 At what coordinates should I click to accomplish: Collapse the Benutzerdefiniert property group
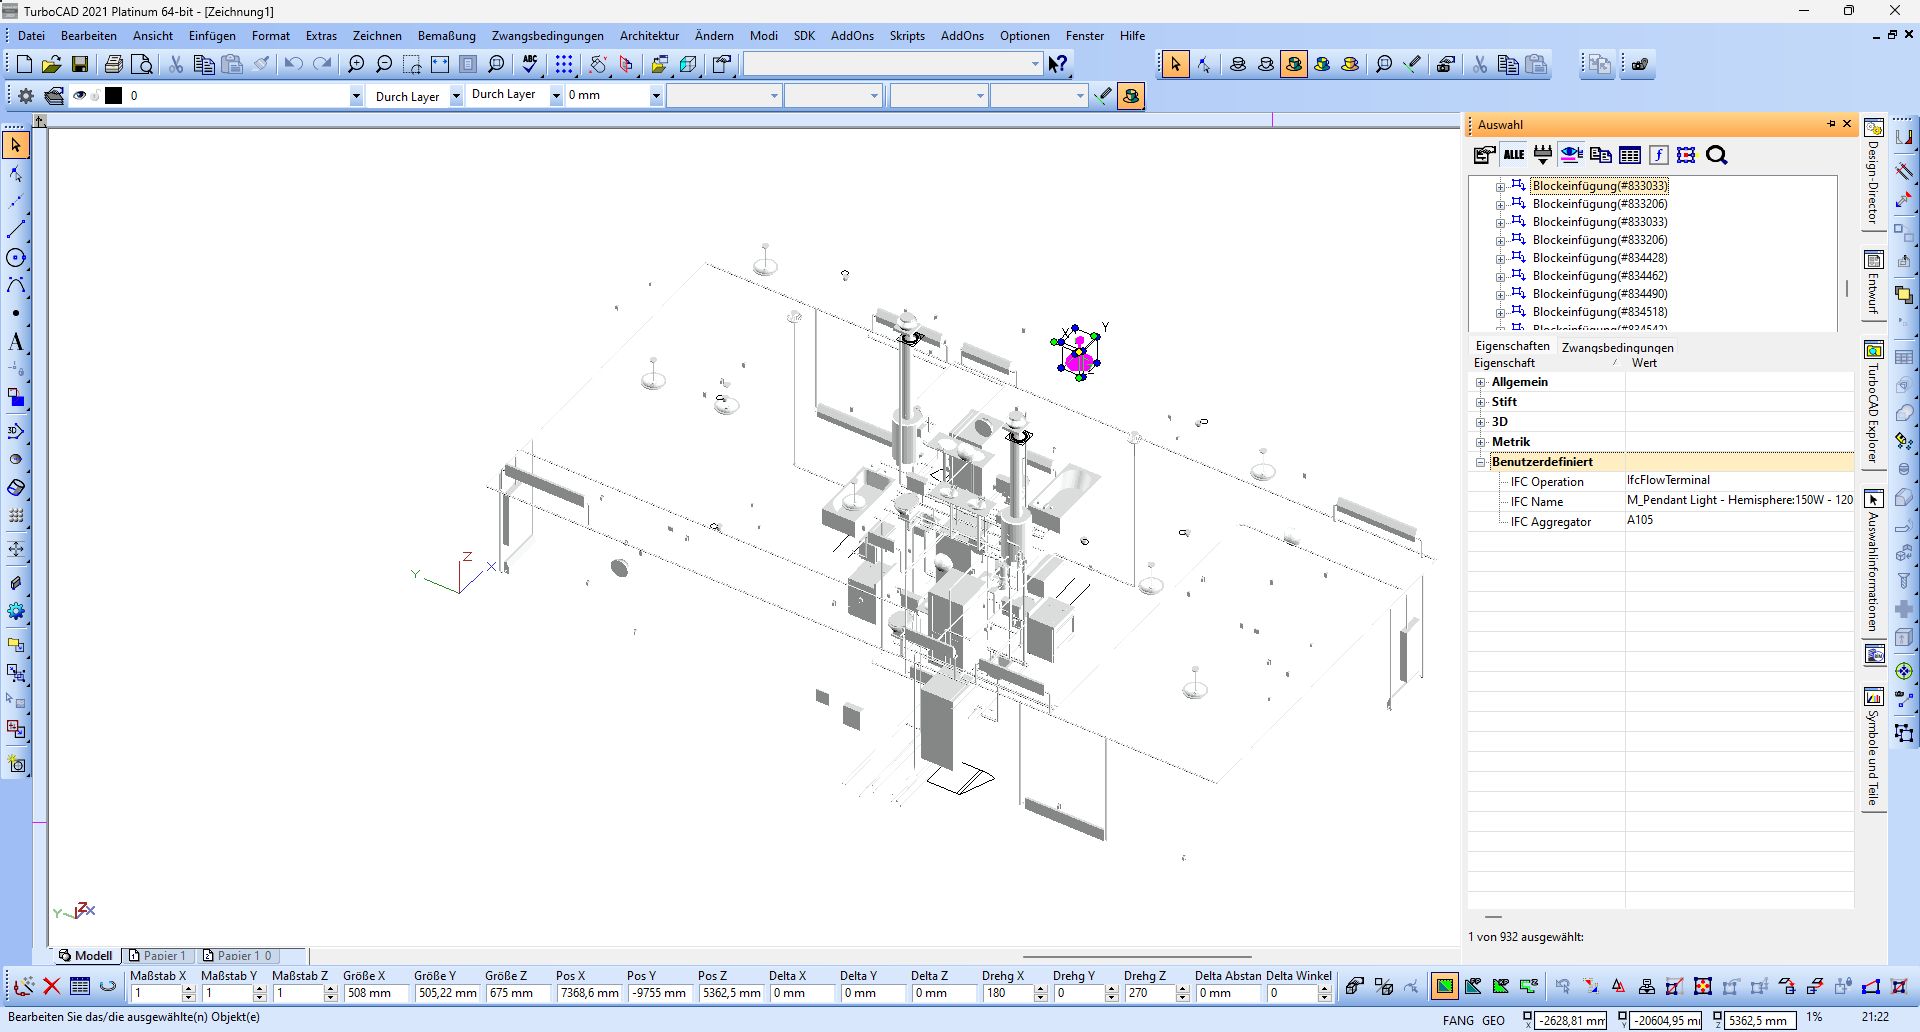1481,462
